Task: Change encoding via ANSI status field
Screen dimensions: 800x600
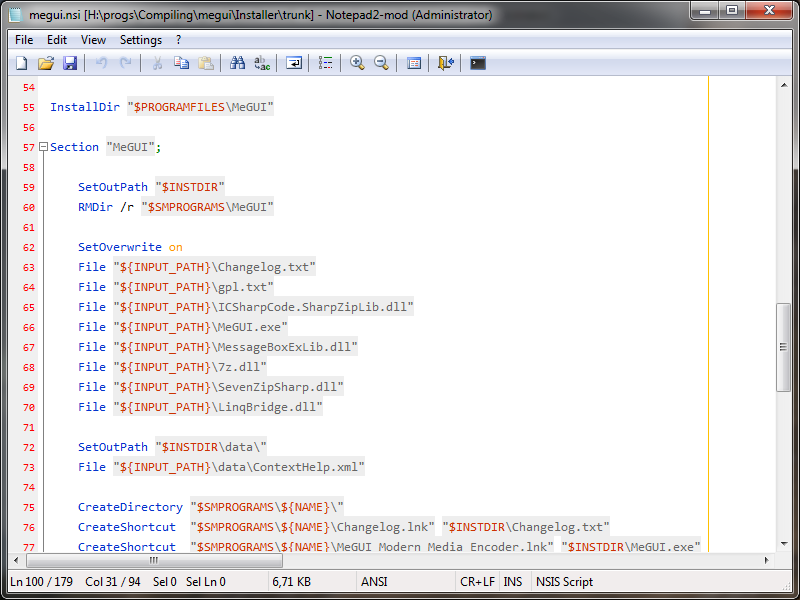Action: click(x=374, y=582)
